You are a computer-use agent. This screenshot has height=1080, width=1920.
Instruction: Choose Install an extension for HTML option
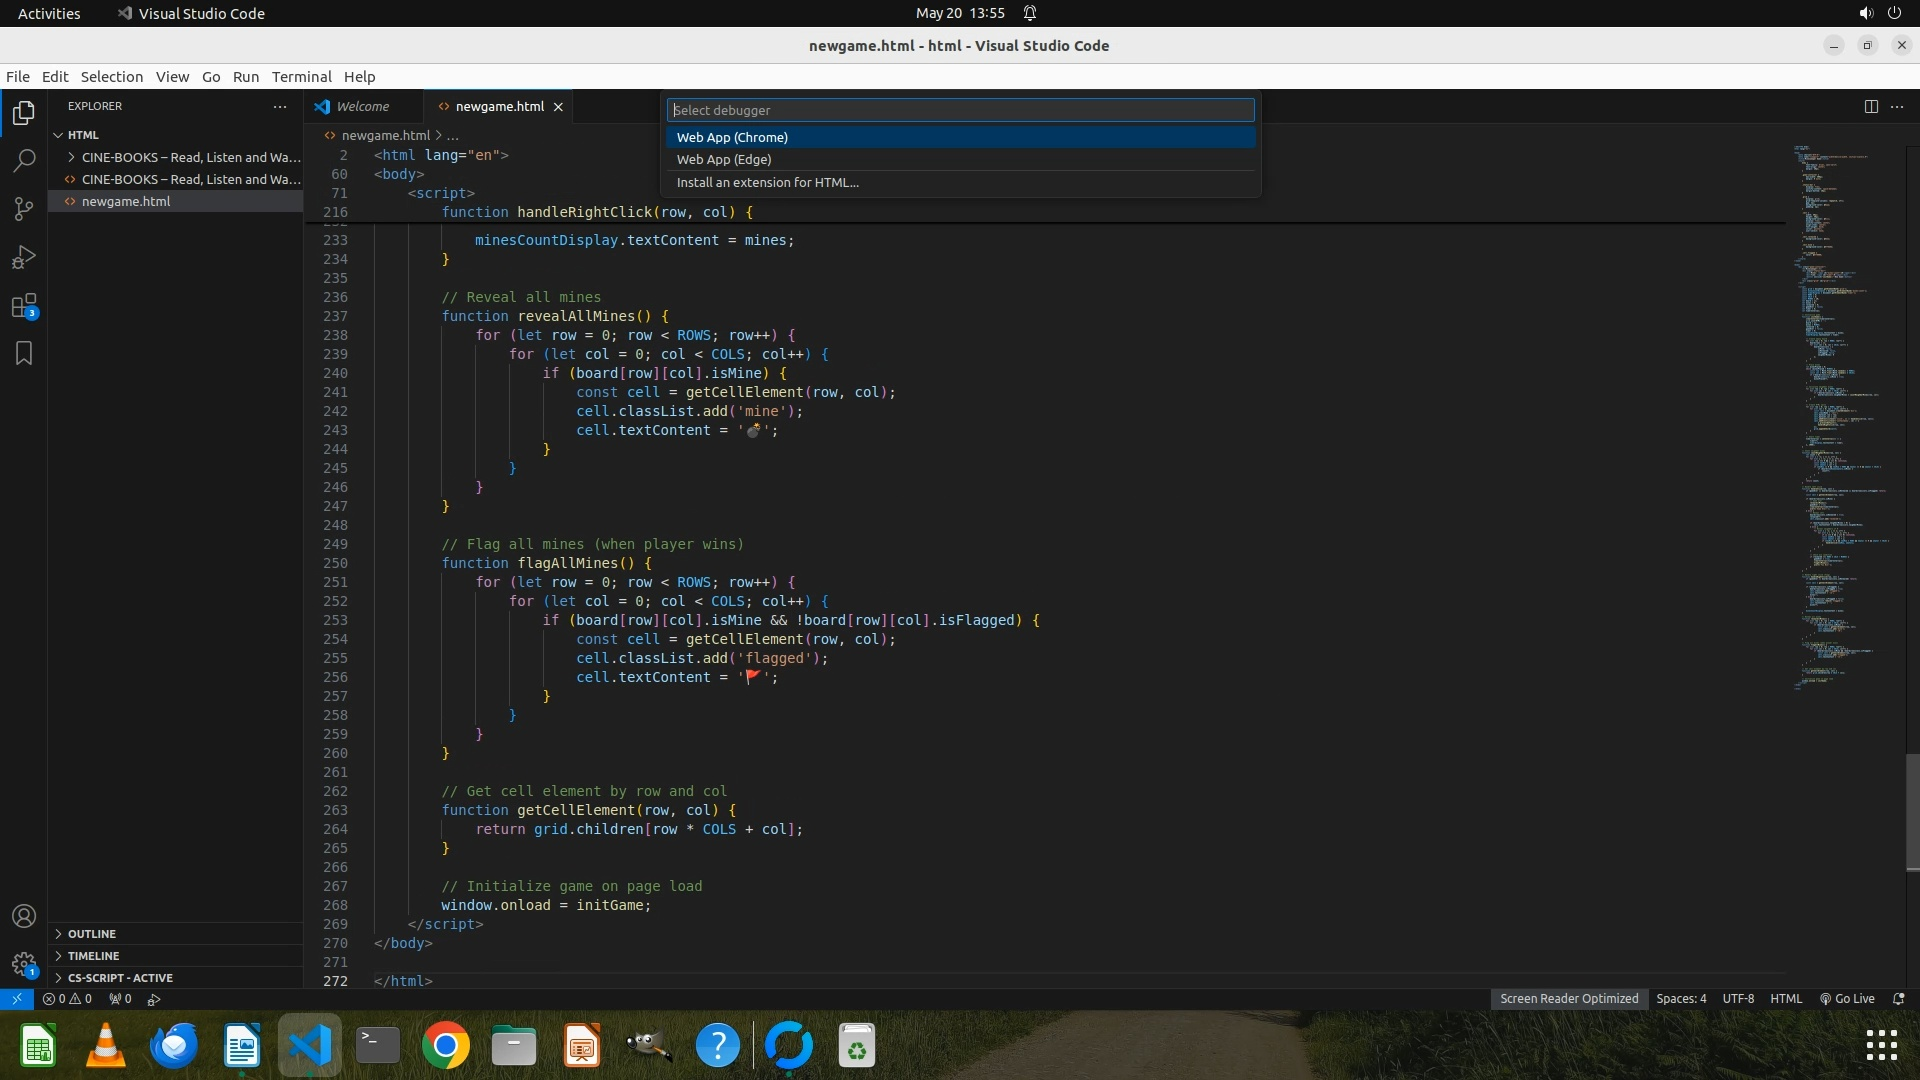767,182
